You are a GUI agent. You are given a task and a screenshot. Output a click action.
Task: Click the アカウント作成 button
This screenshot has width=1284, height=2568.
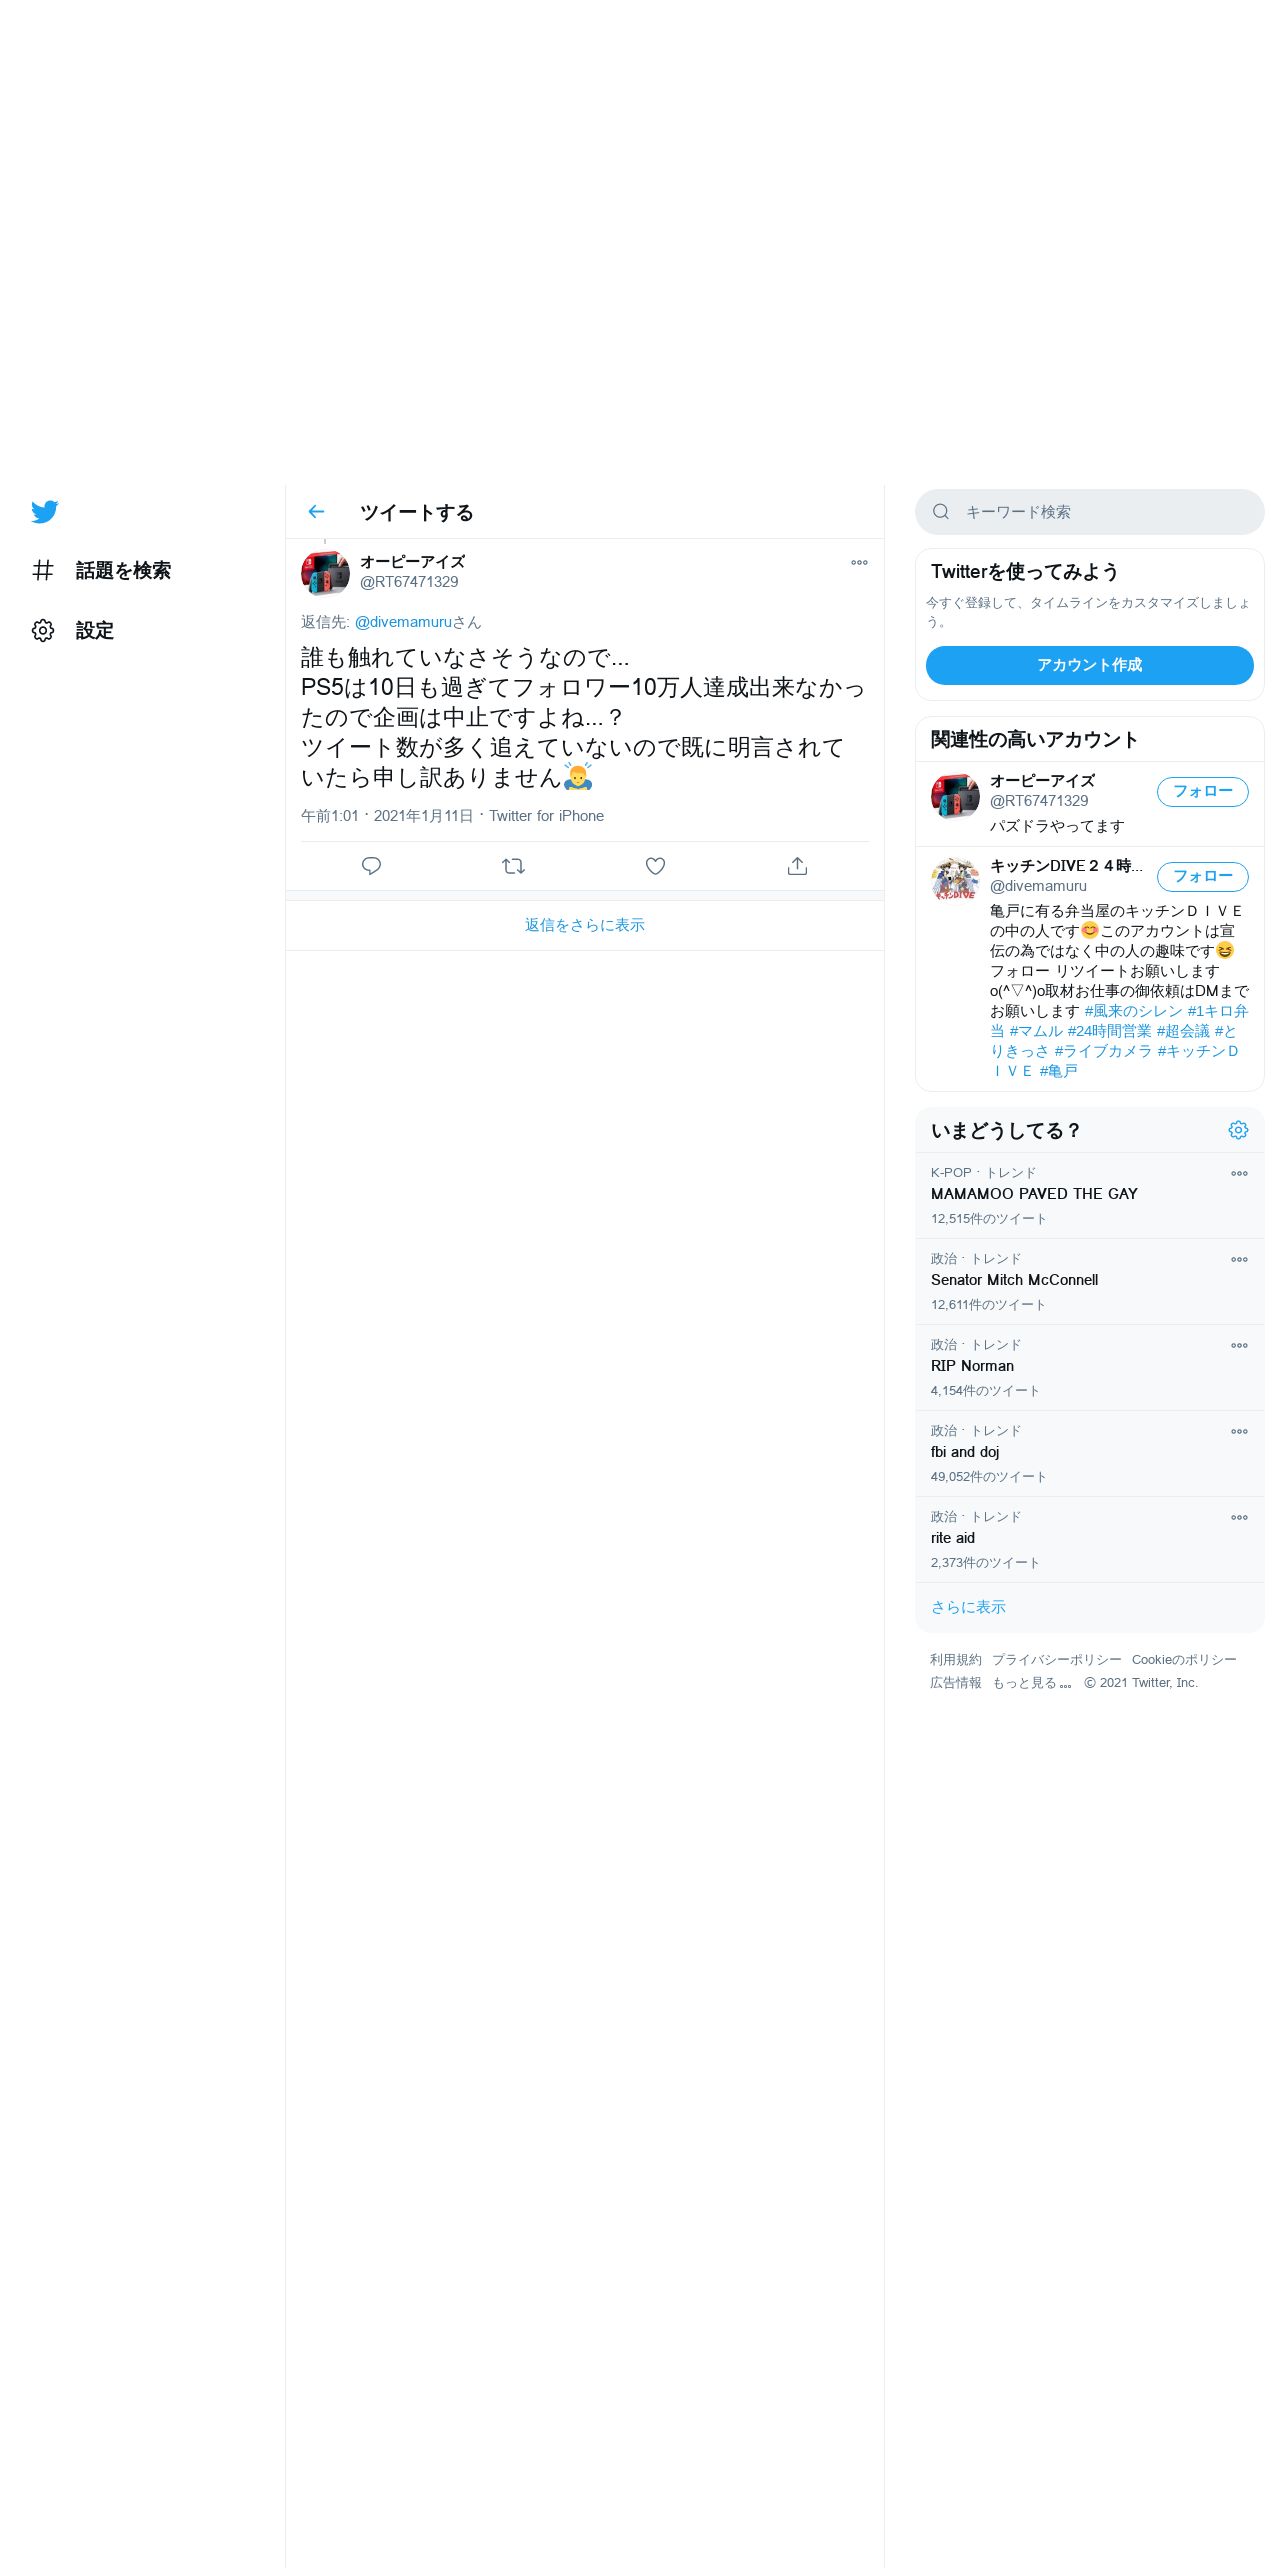(x=1089, y=665)
